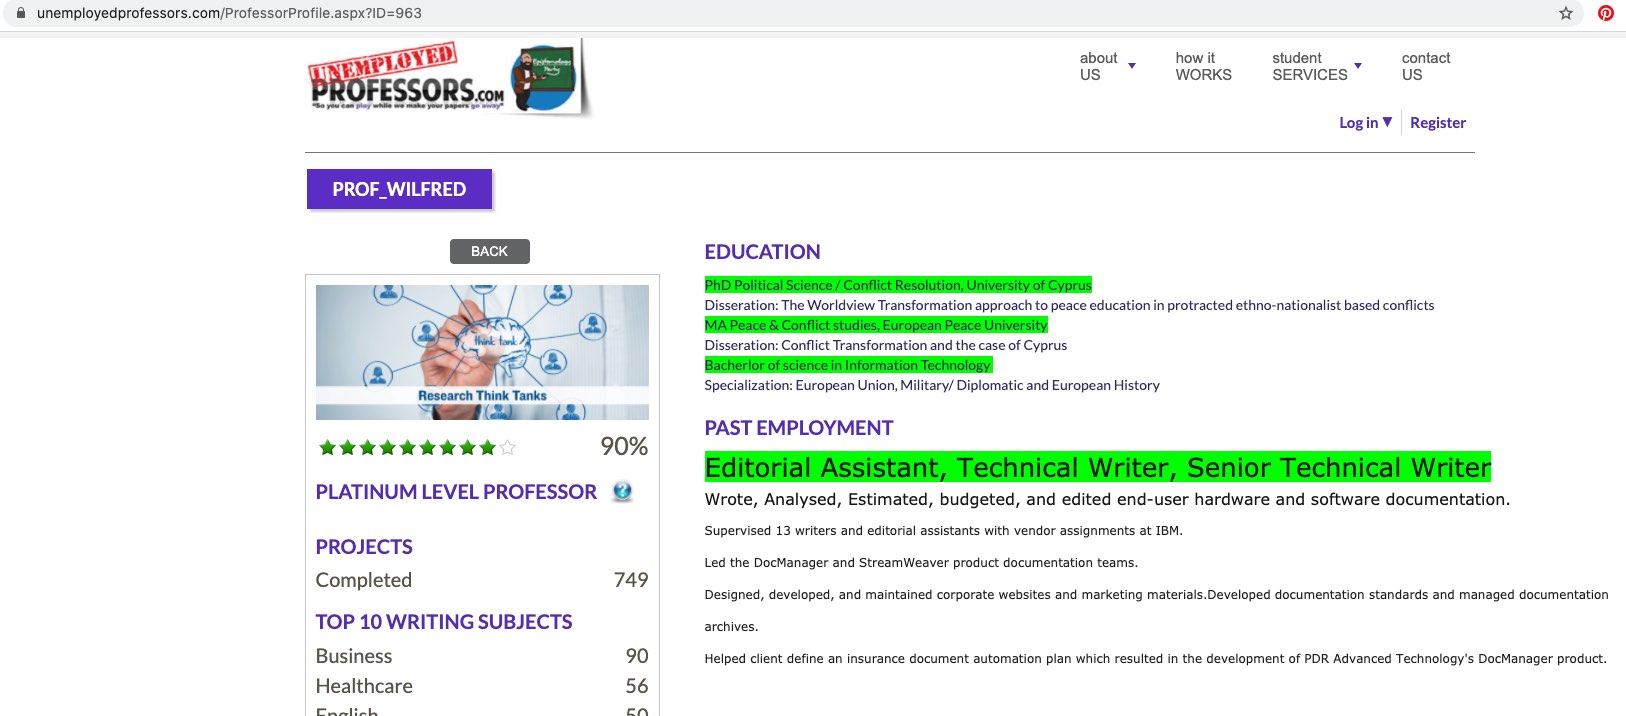Click the professor star rating row

tap(416, 447)
